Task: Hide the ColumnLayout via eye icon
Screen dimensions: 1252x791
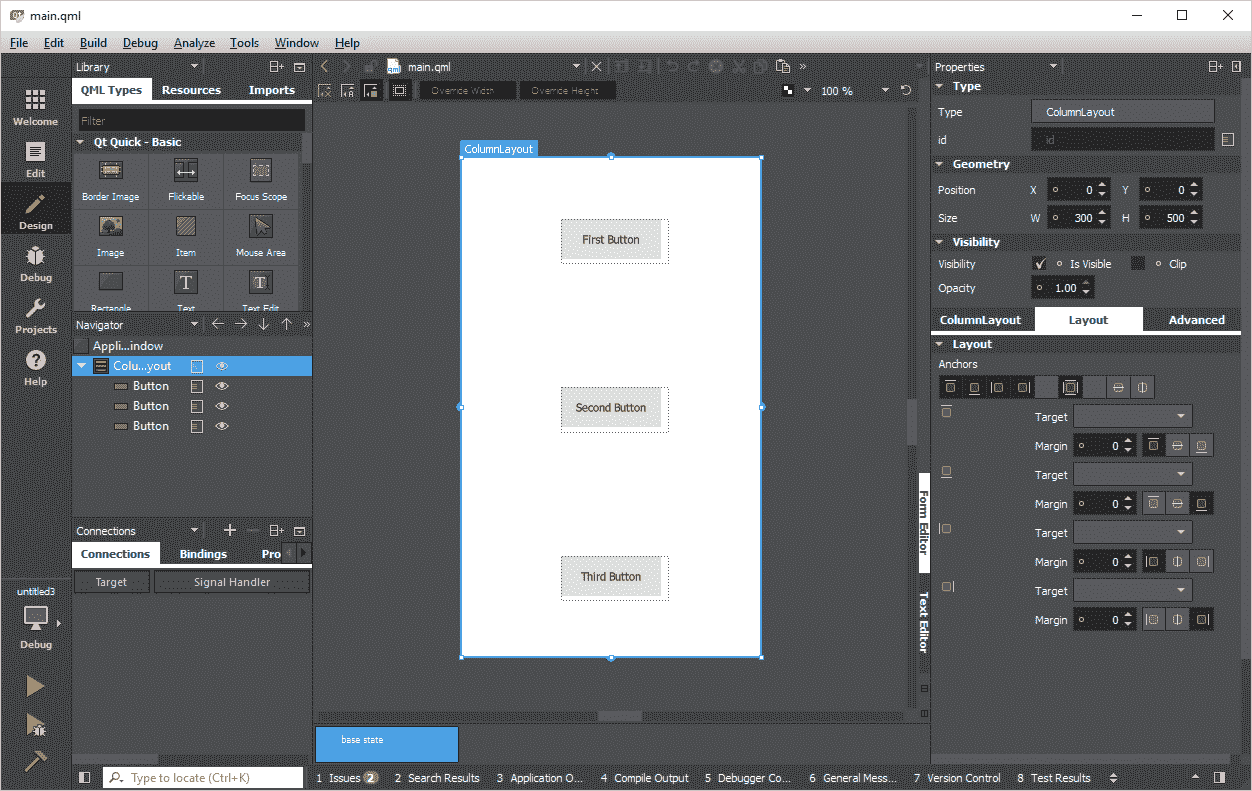Action: (x=222, y=366)
